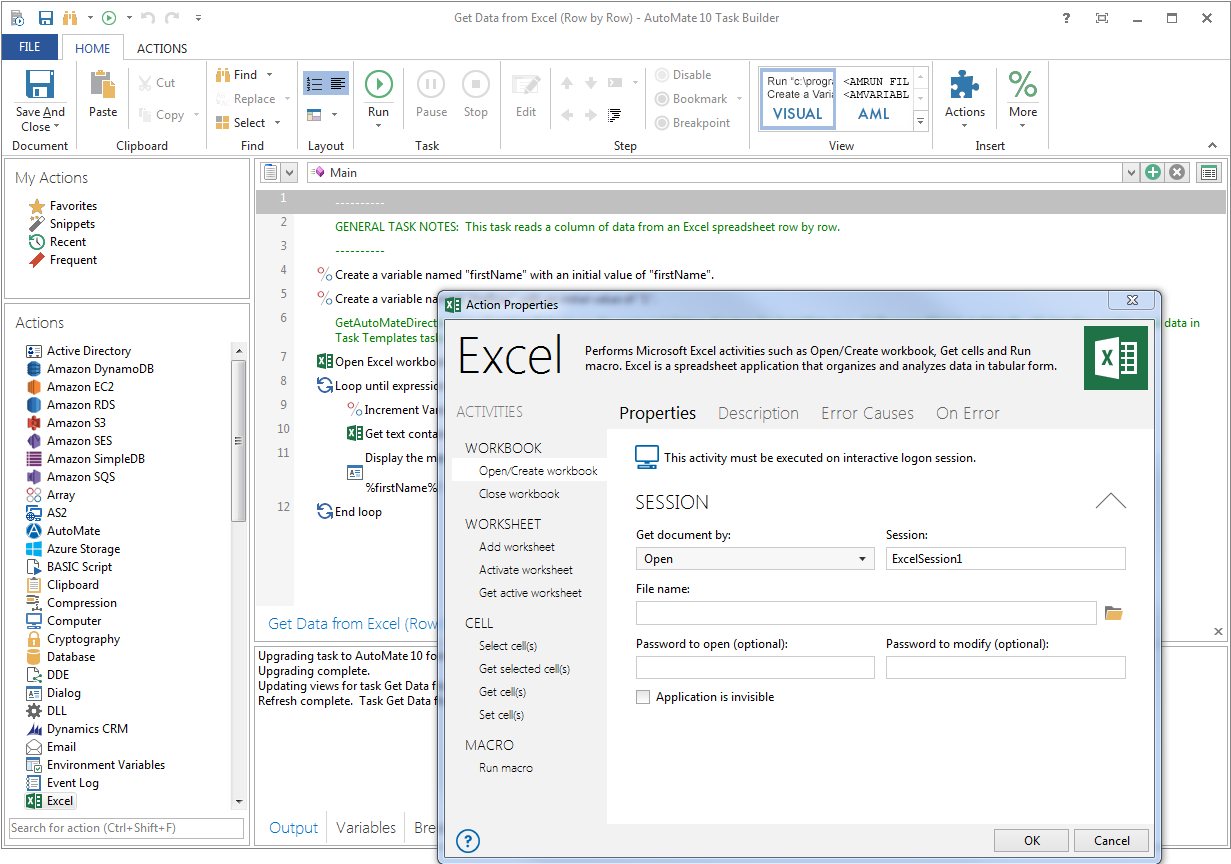Image resolution: width=1231 pixels, height=864 pixels.
Task: Click the Password to open field
Action: coord(755,667)
